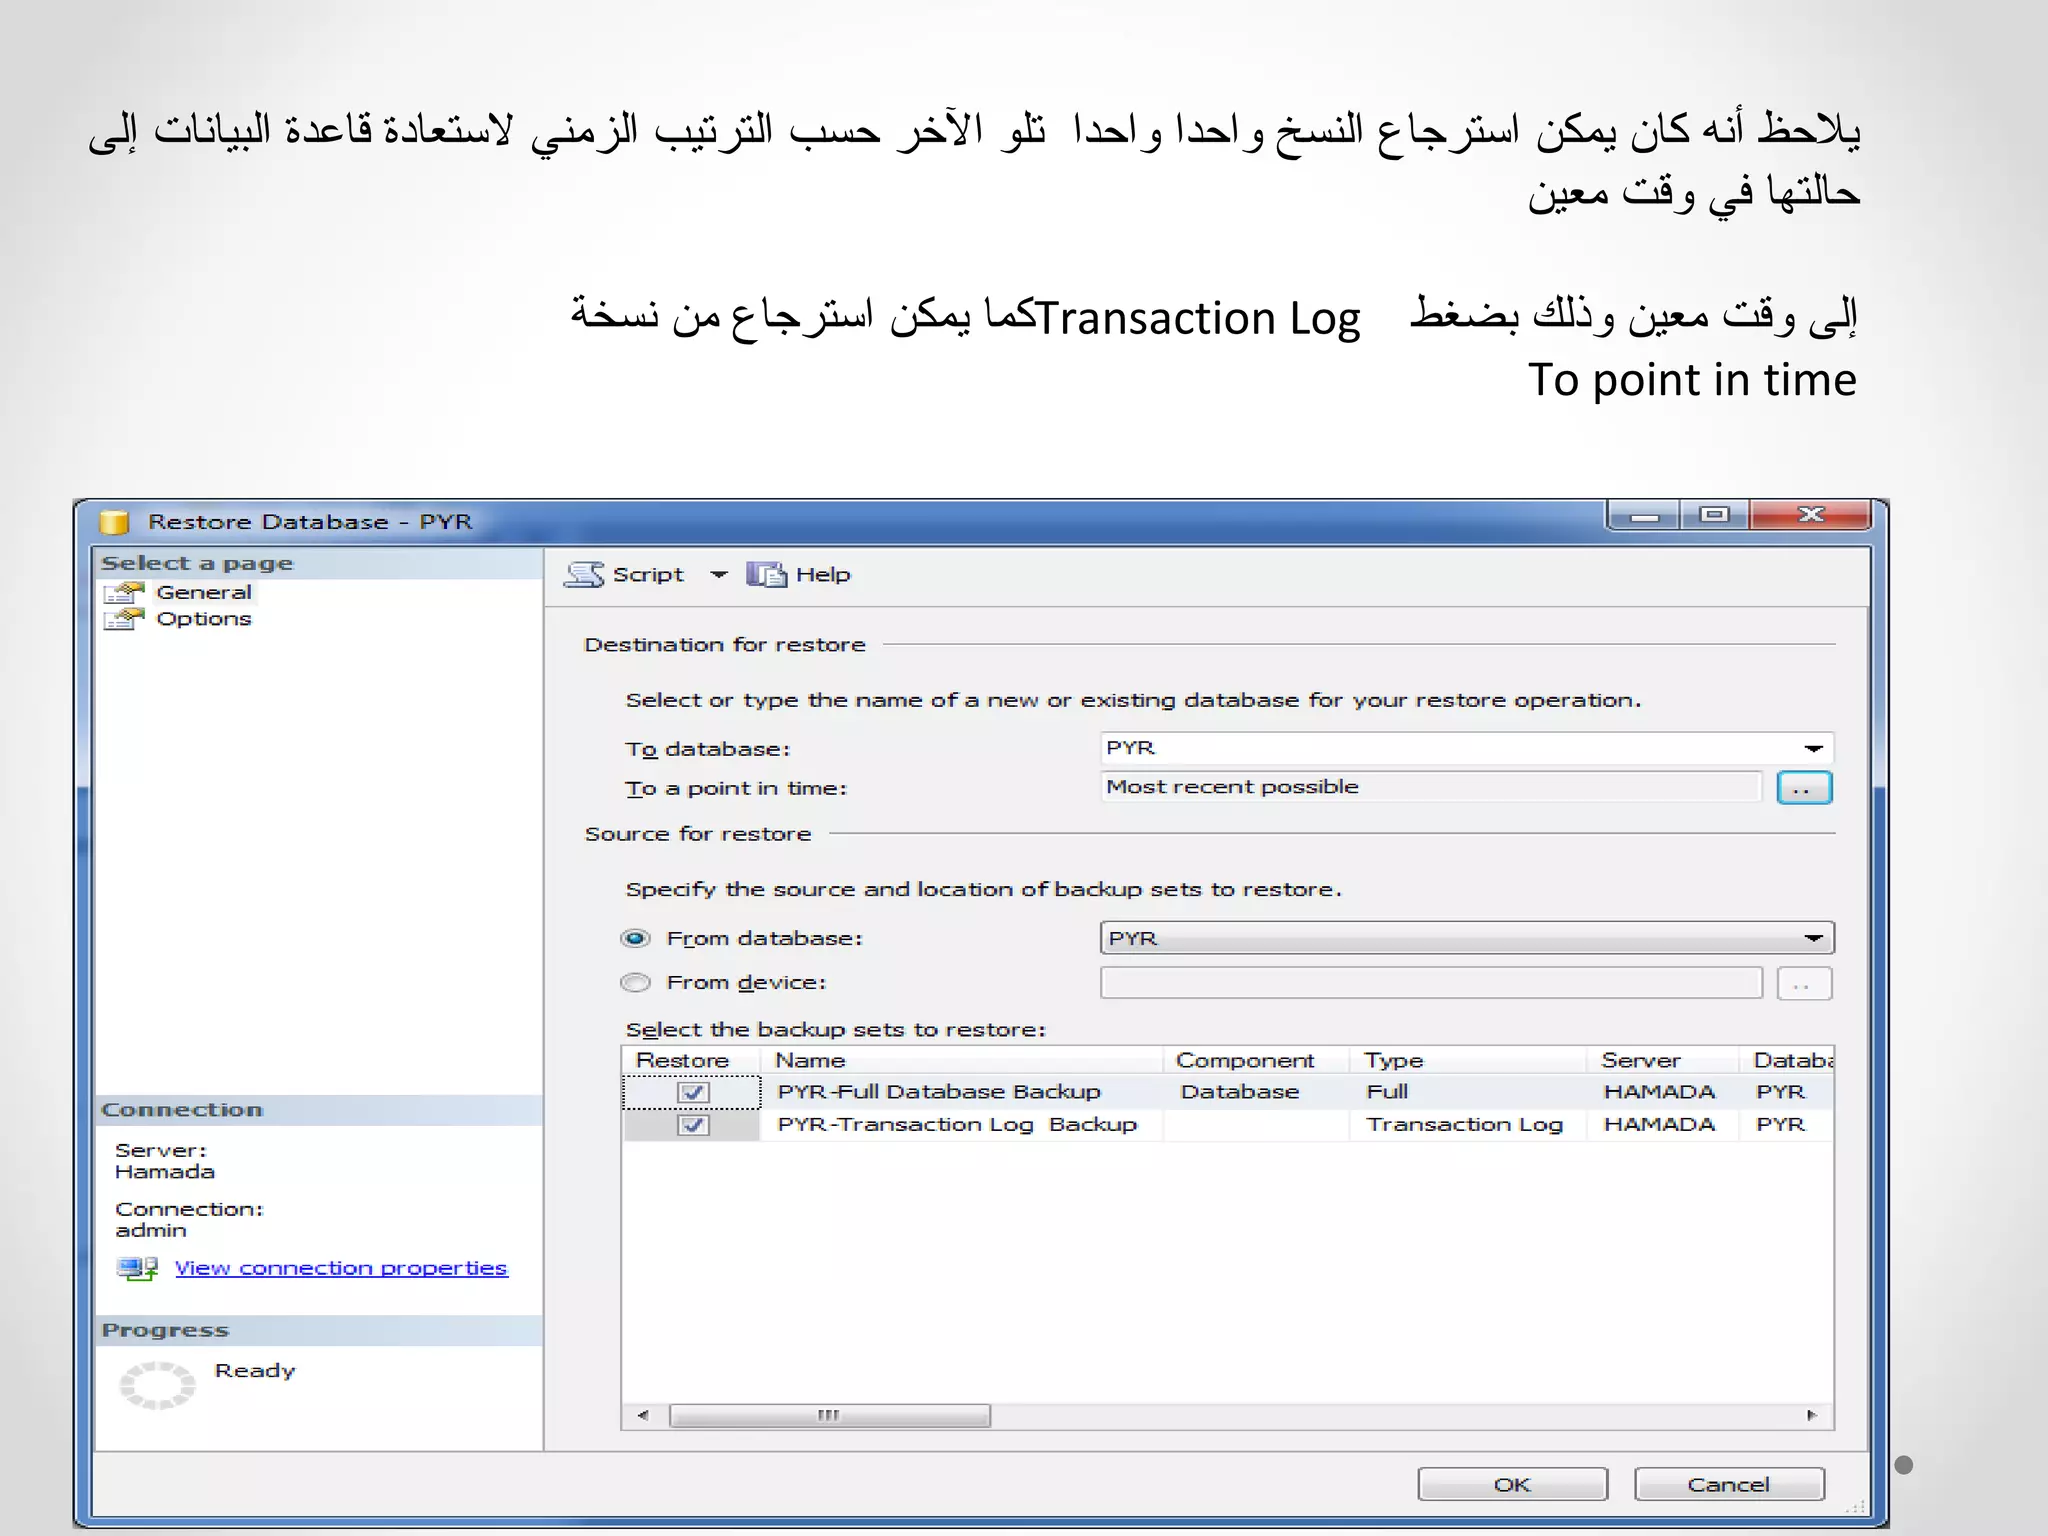
Task: Sort by the Name column header
Action: pos(962,1060)
